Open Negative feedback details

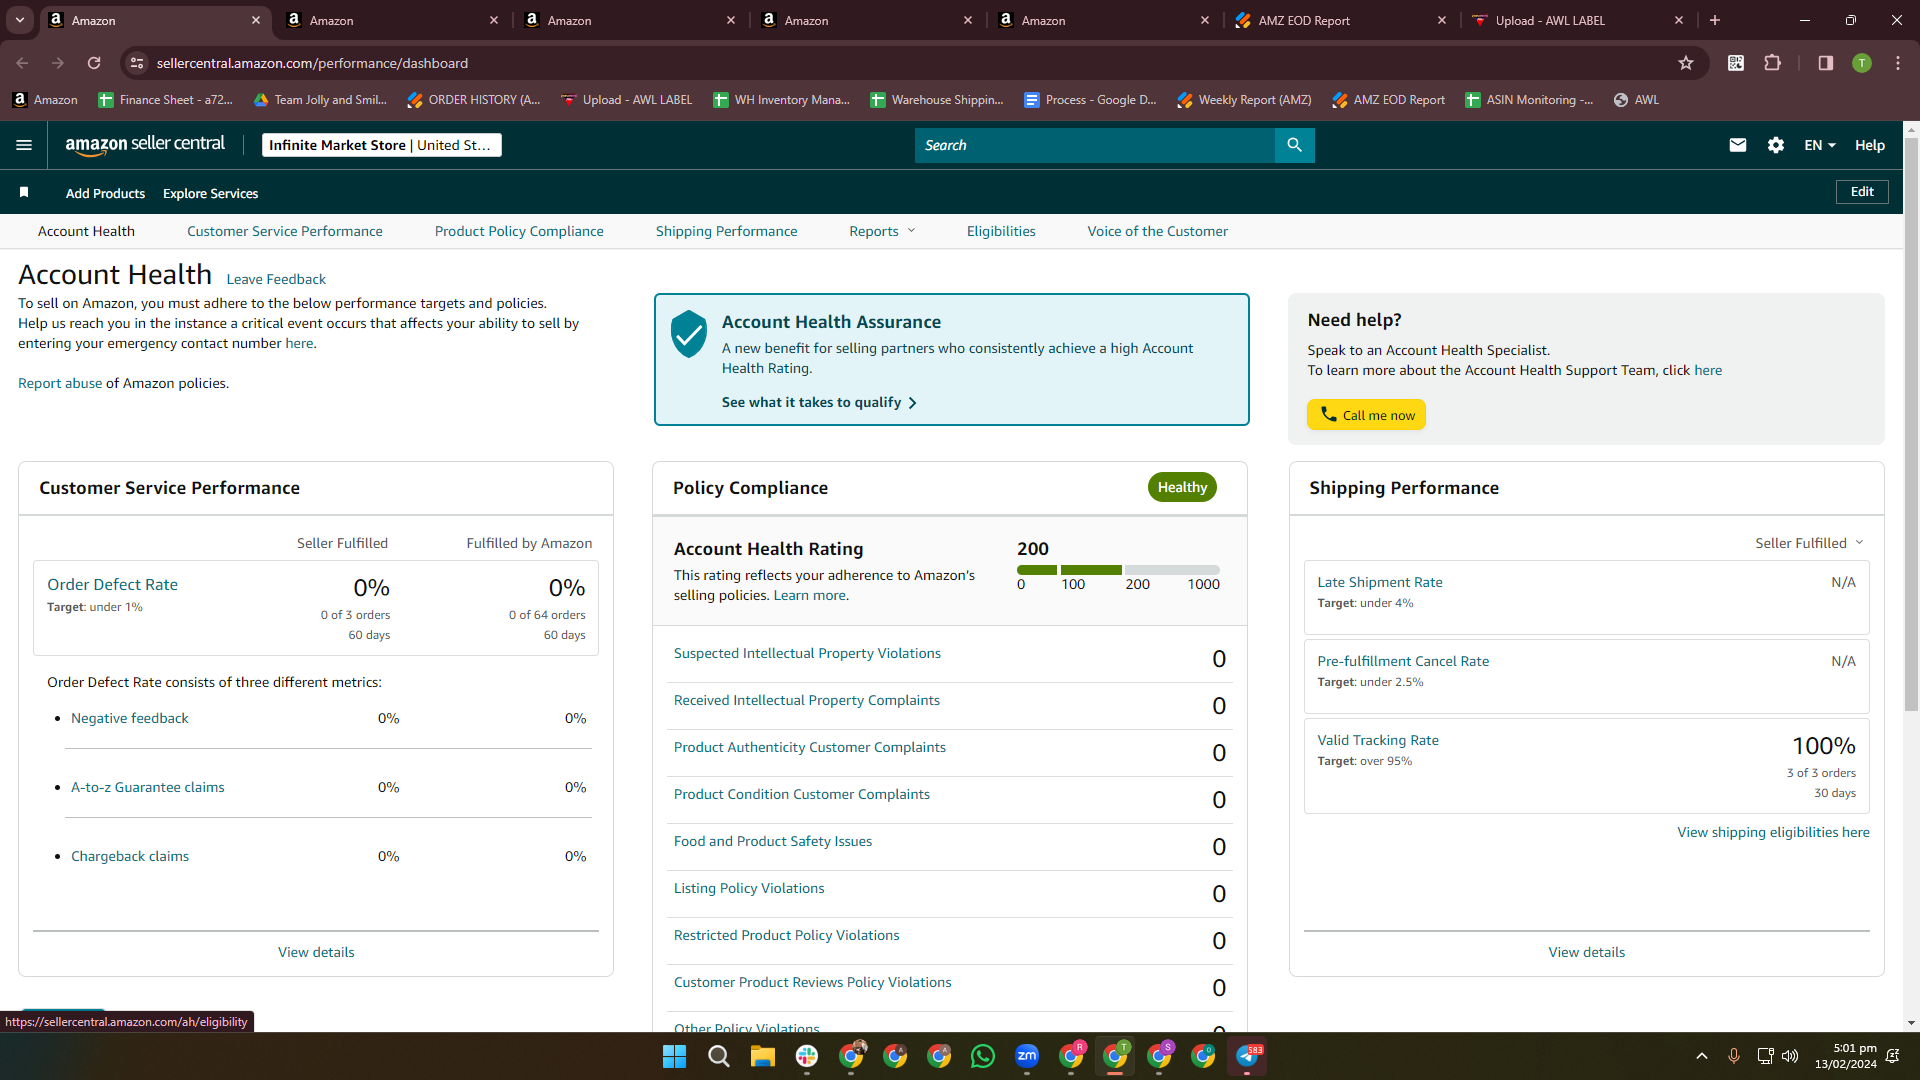pos(130,718)
